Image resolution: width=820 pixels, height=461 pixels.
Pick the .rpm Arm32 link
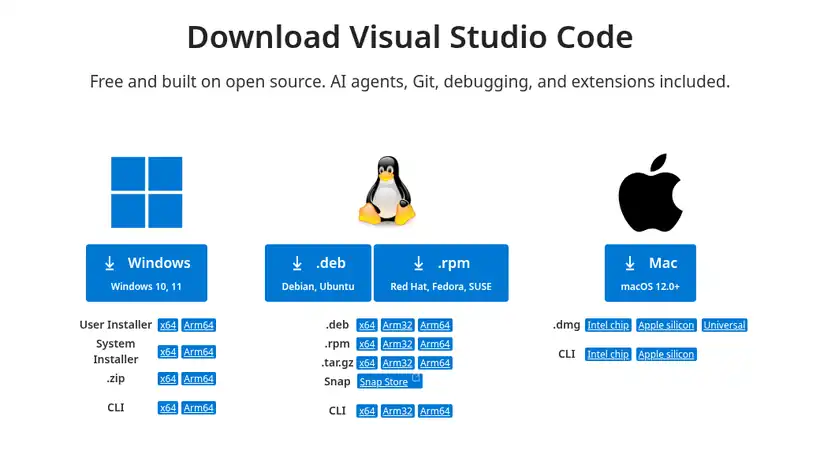tap(397, 344)
